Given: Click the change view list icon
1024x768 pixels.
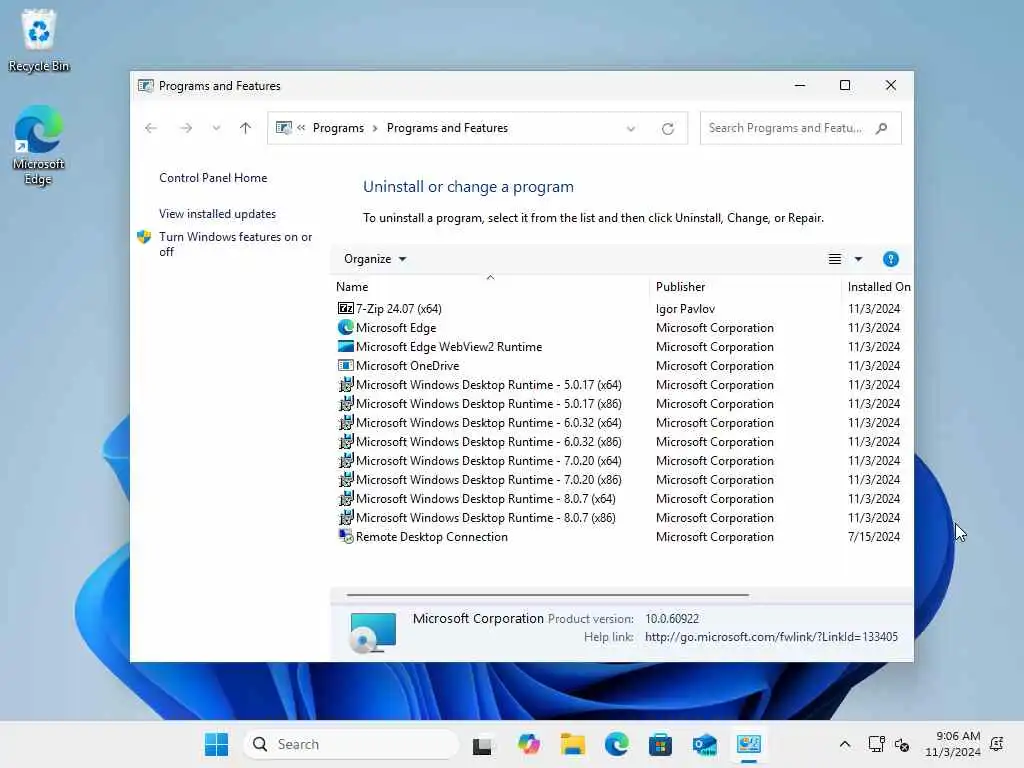Looking at the screenshot, I should click(x=835, y=259).
